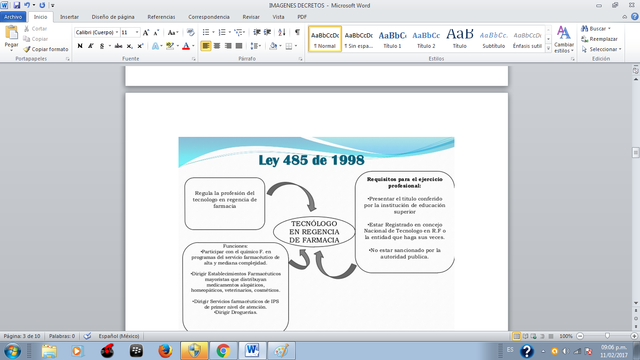Screen dimensions: 640x360
Task: Click the Firefox taskbar icon
Action: pyautogui.click(x=165, y=351)
